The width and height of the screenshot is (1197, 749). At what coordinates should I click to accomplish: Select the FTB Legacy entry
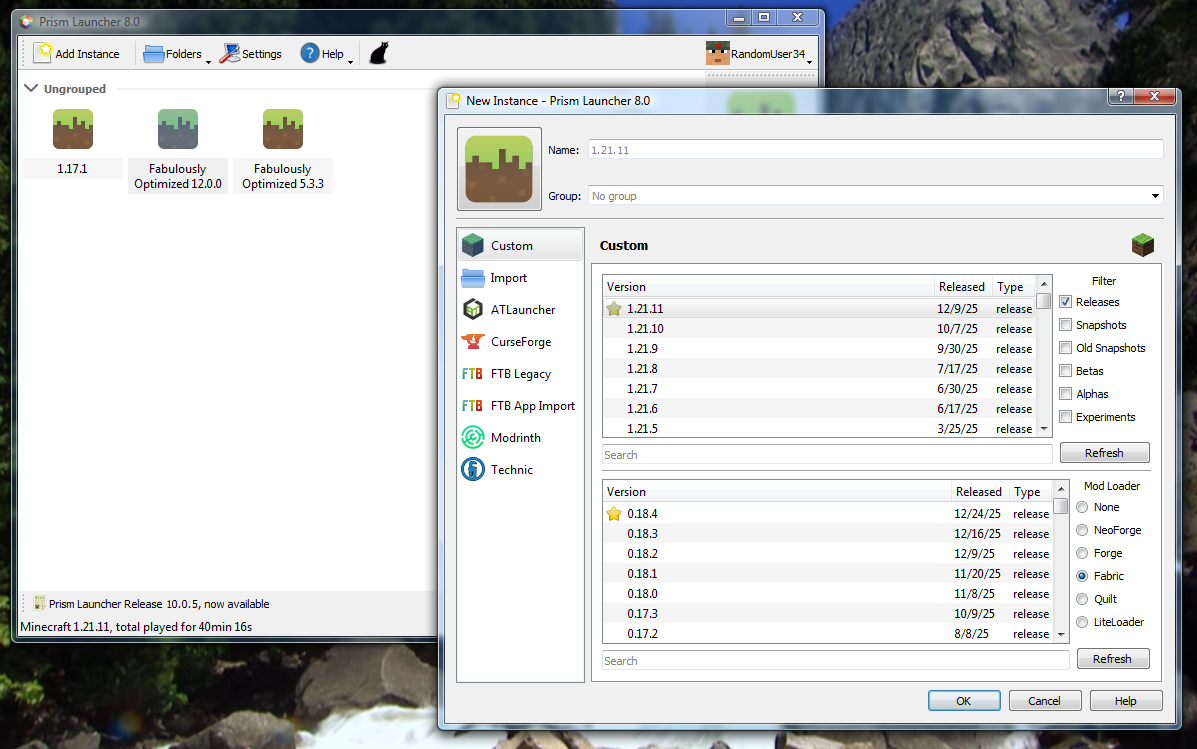click(520, 374)
